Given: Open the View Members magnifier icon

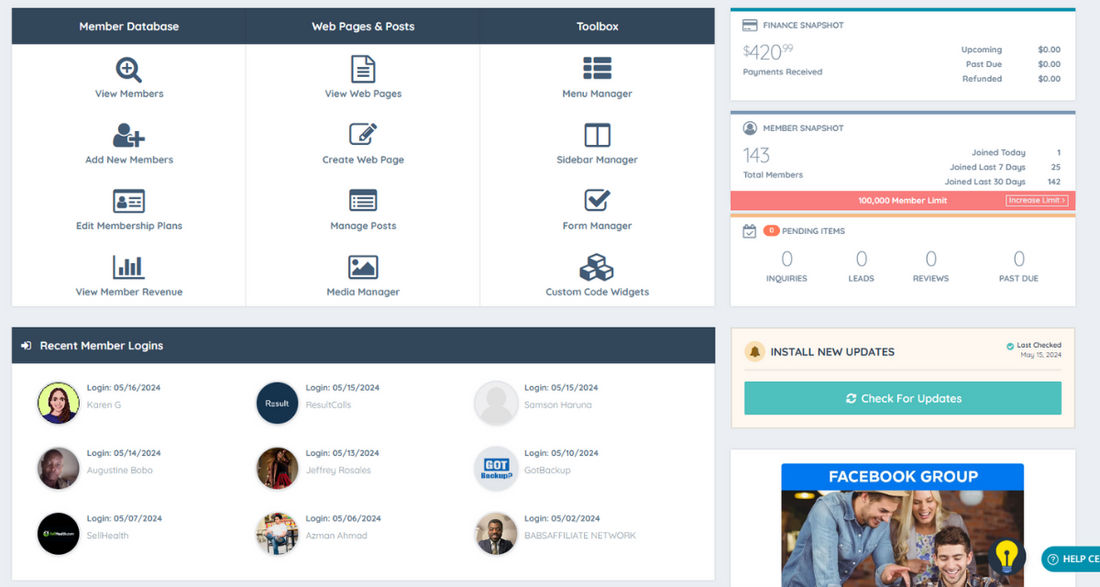Looking at the screenshot, I should [129, 69].
